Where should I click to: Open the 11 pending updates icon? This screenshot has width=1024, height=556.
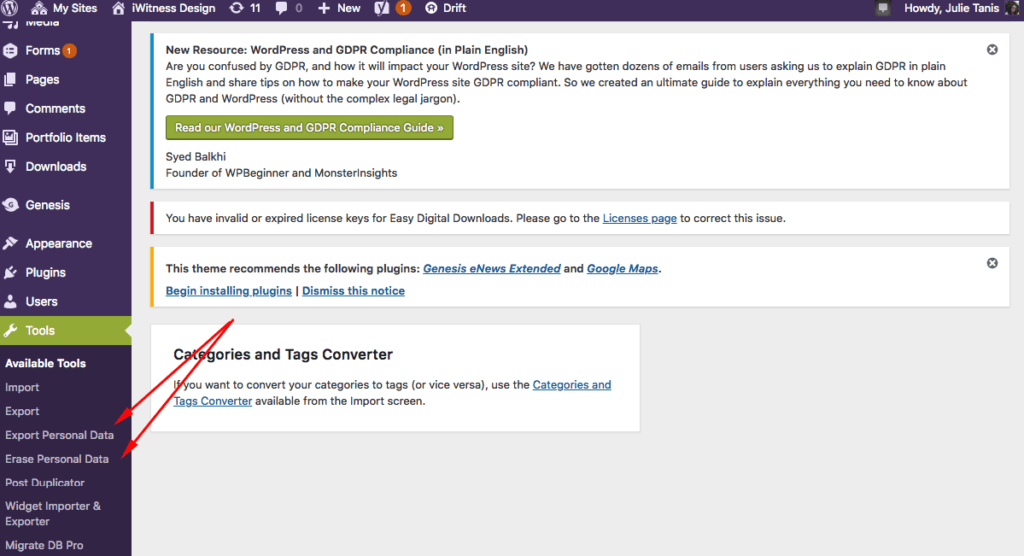(x=236, y=8)
